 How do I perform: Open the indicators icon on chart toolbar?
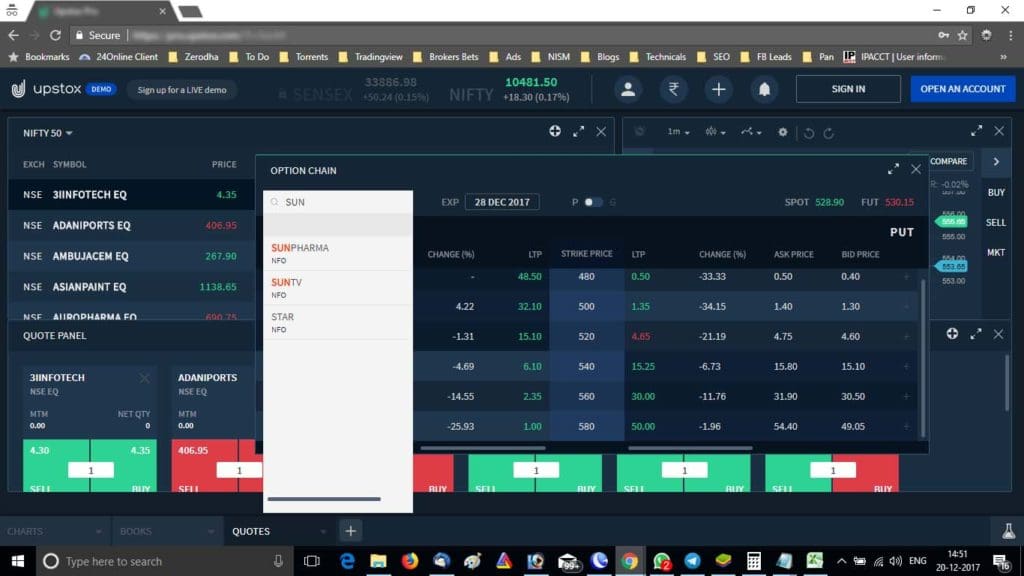point(712,132)
